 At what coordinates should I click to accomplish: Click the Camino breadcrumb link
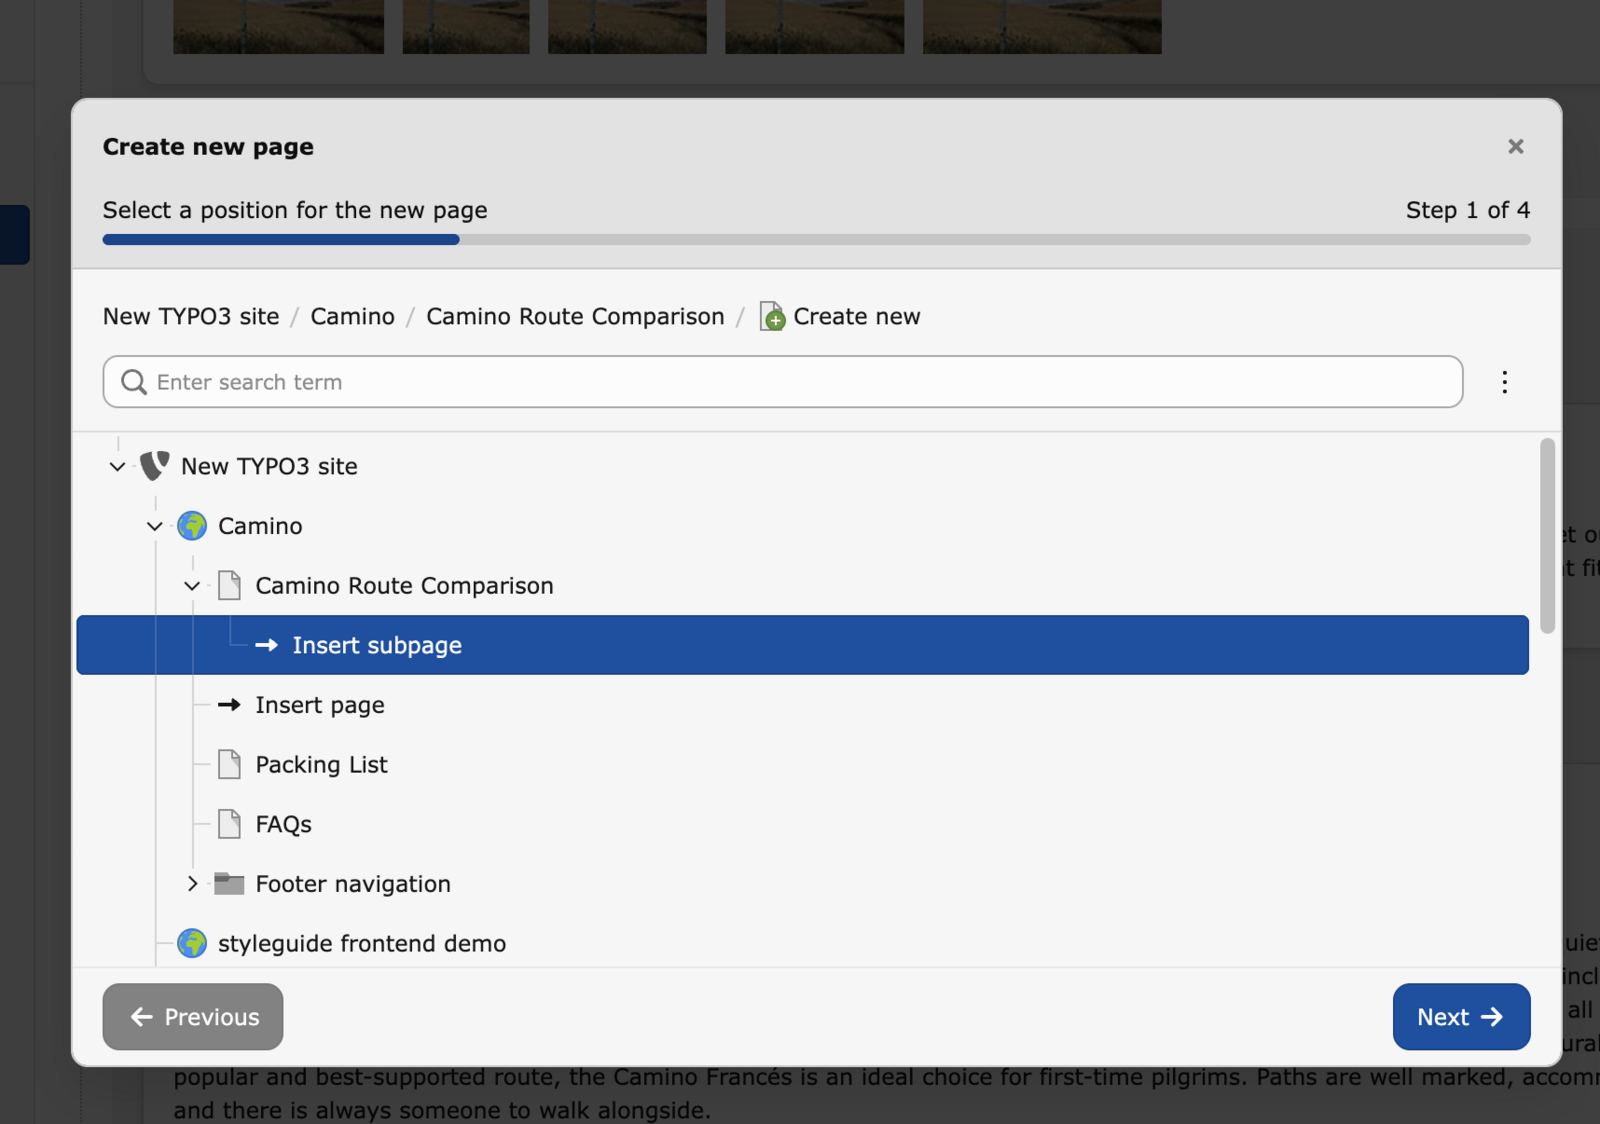[x=352, y=317]
